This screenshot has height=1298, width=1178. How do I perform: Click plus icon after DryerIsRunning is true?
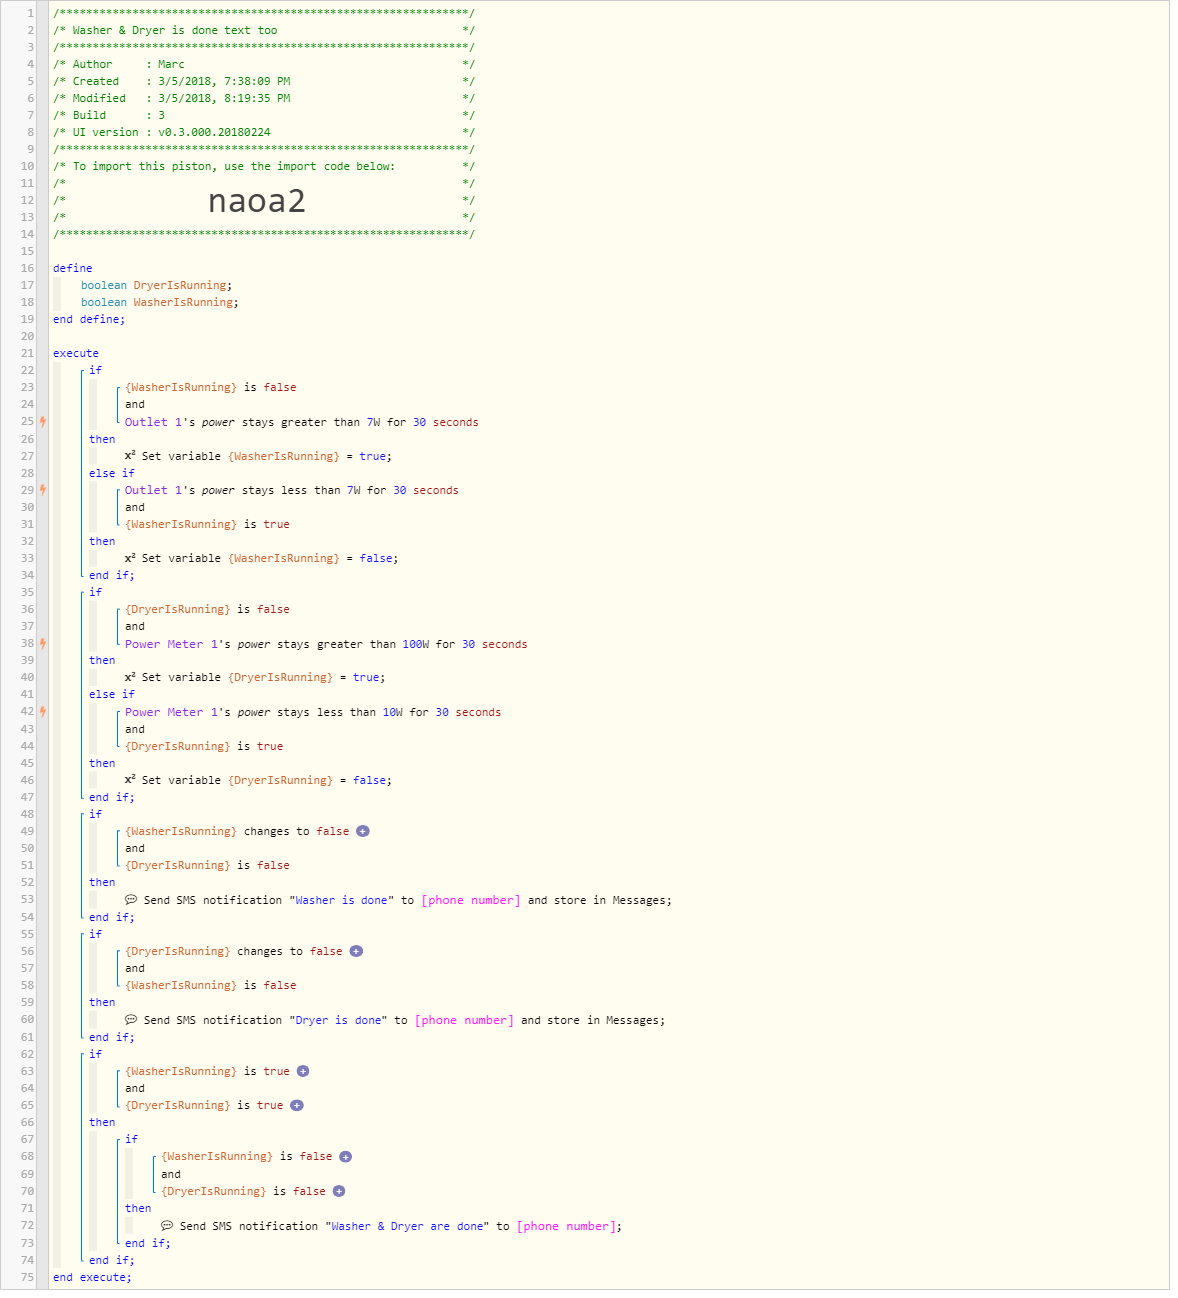[x=297, y=1105]
